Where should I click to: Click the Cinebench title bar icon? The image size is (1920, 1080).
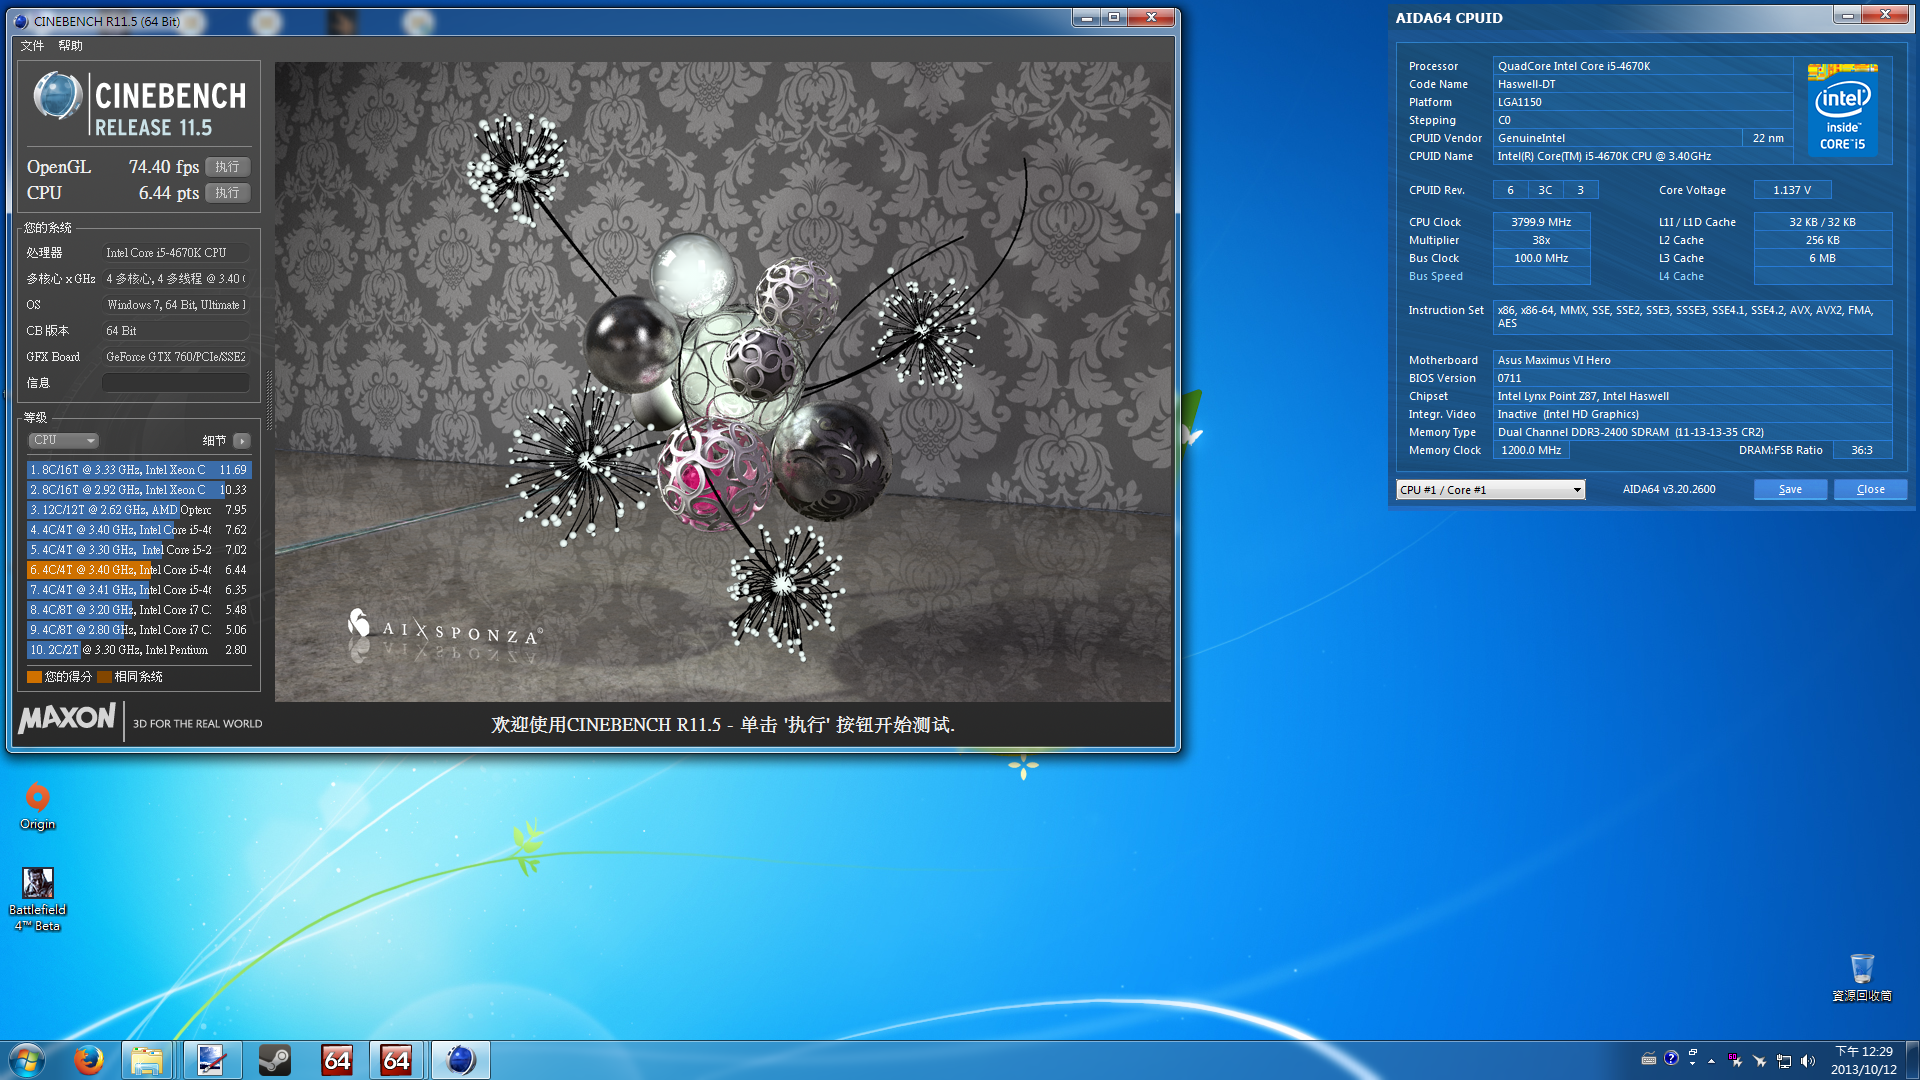(x=21, y=21)
